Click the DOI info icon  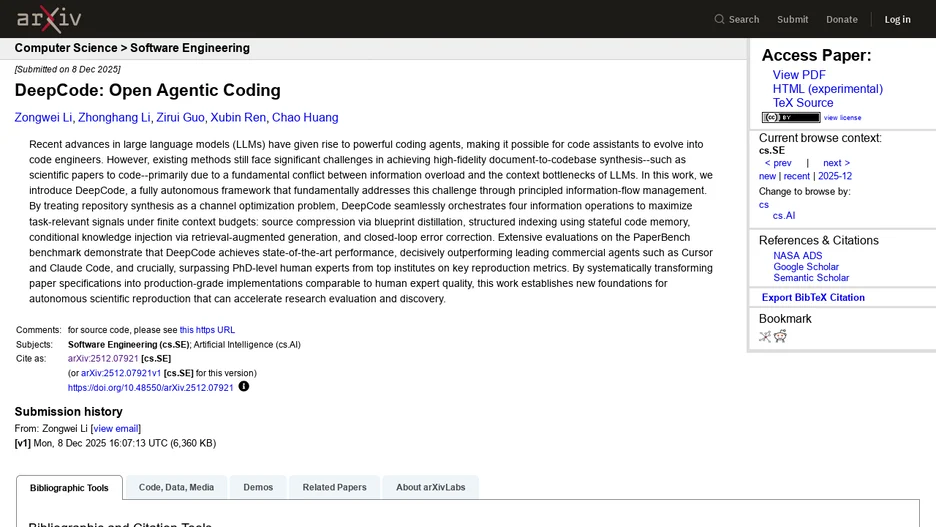coord(244,387)
